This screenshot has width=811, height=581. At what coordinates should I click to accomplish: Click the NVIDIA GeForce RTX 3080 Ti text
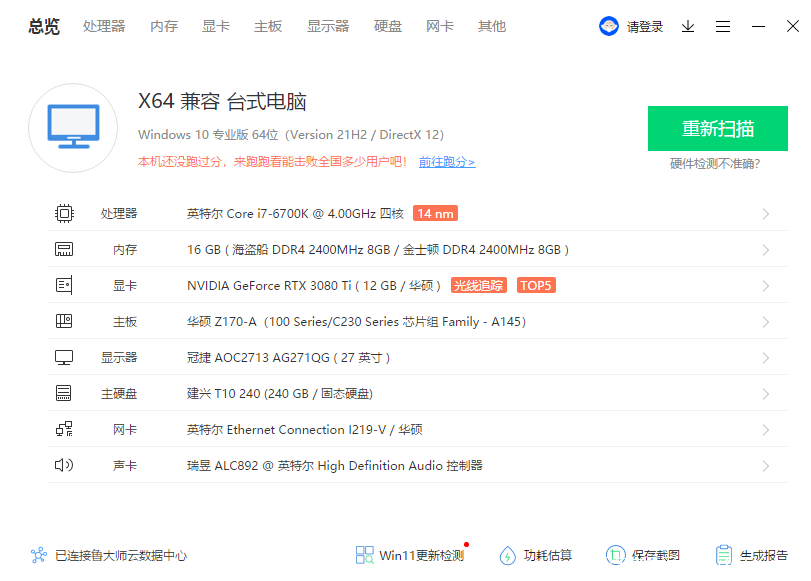(x=313, y=286)
